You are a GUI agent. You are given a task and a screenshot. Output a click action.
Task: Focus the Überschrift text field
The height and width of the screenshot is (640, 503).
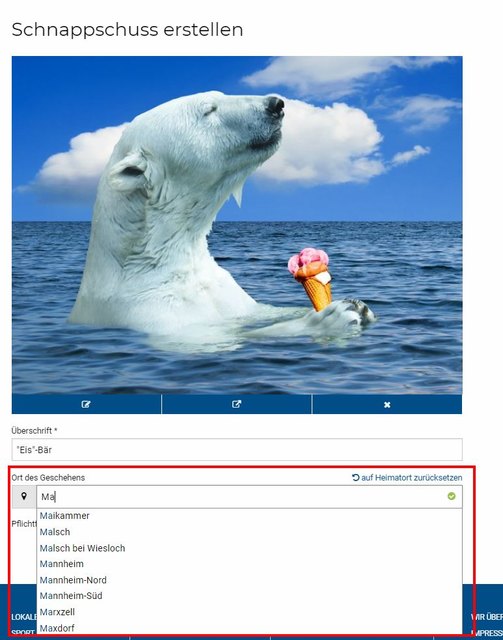(237, 450)
